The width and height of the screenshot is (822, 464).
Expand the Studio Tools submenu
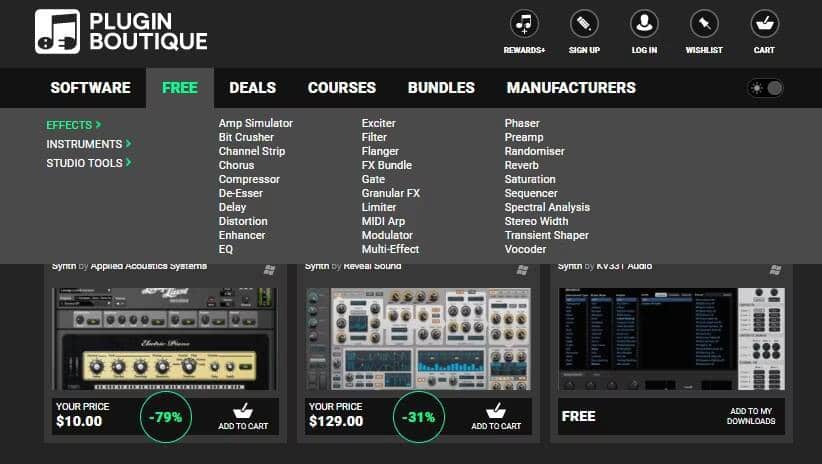89,163
